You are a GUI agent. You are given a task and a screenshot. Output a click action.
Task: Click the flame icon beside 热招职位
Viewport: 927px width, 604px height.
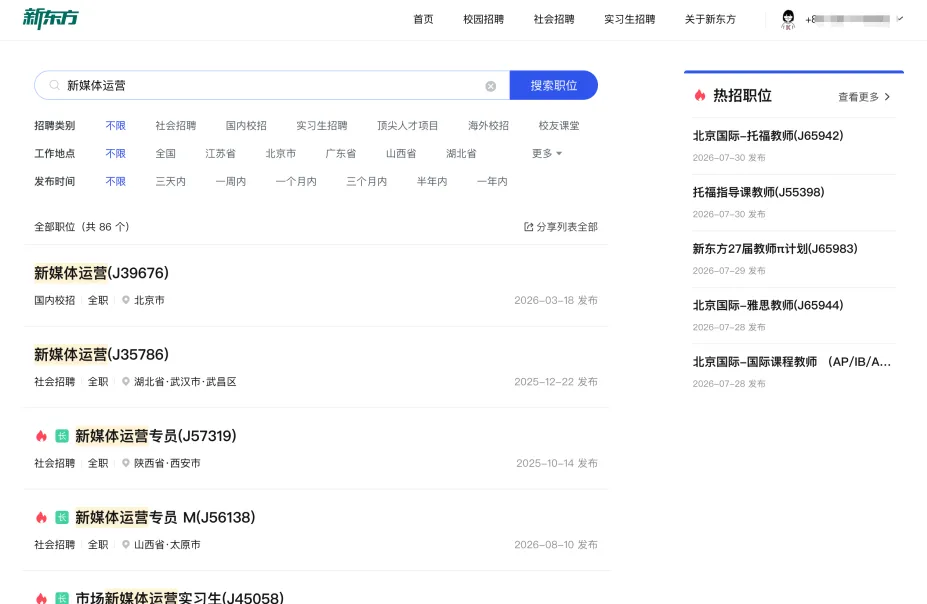pos(700,95)
